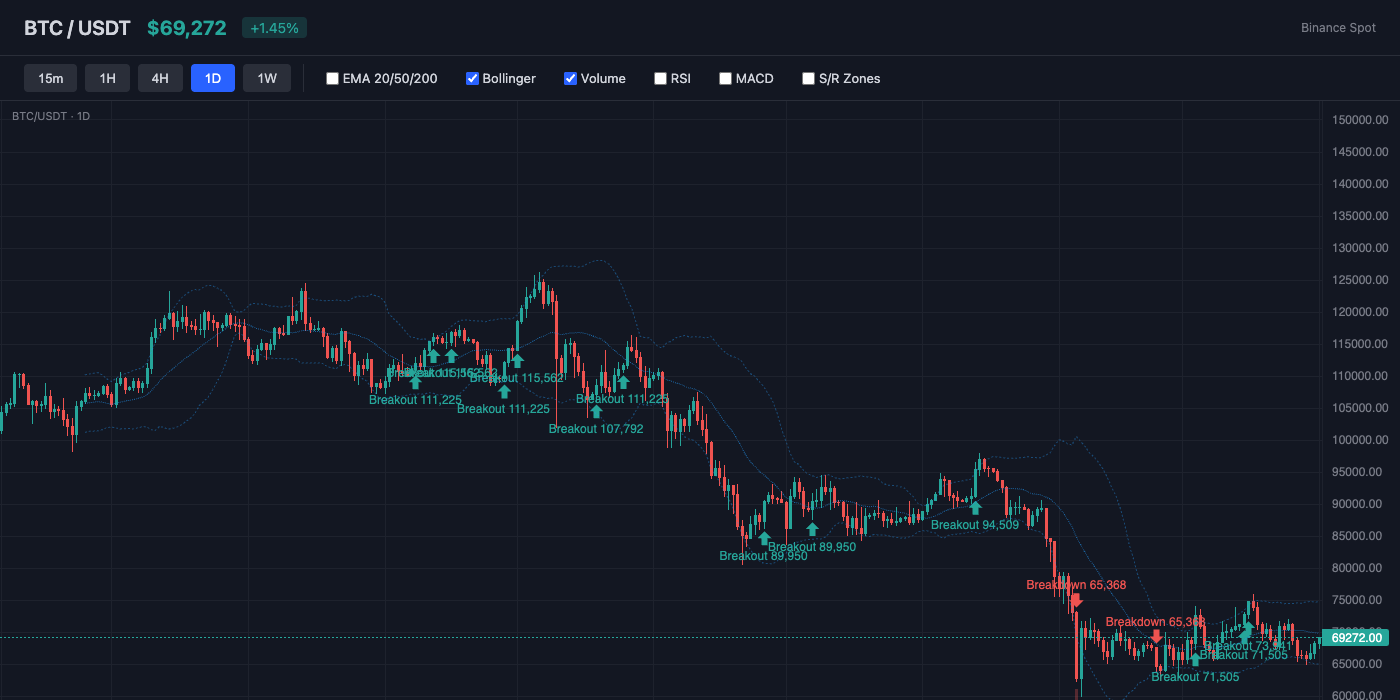Enable the S/R Zones checkbox
The height and width of the screenshot is (700, 1400).
tap(808, 78)
